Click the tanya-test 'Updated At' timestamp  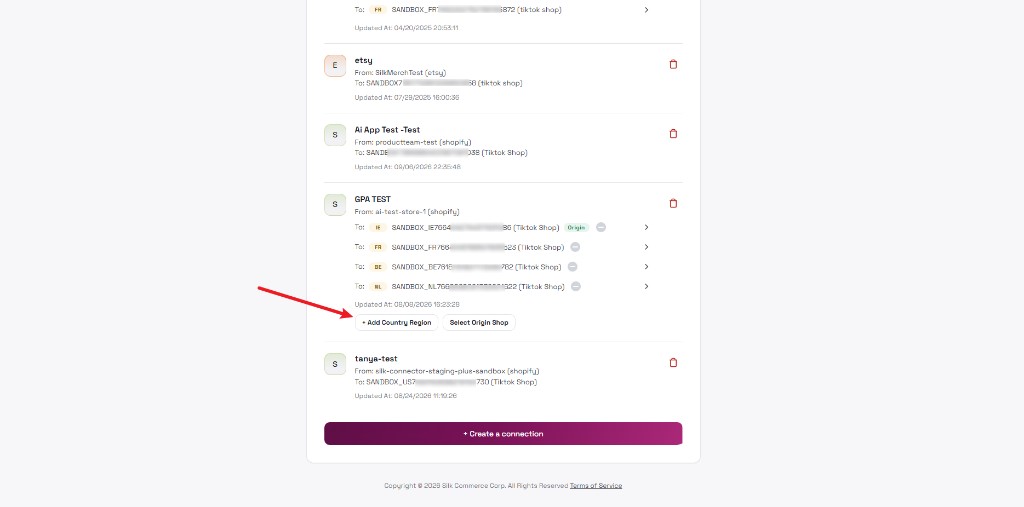tap(406, 396)
